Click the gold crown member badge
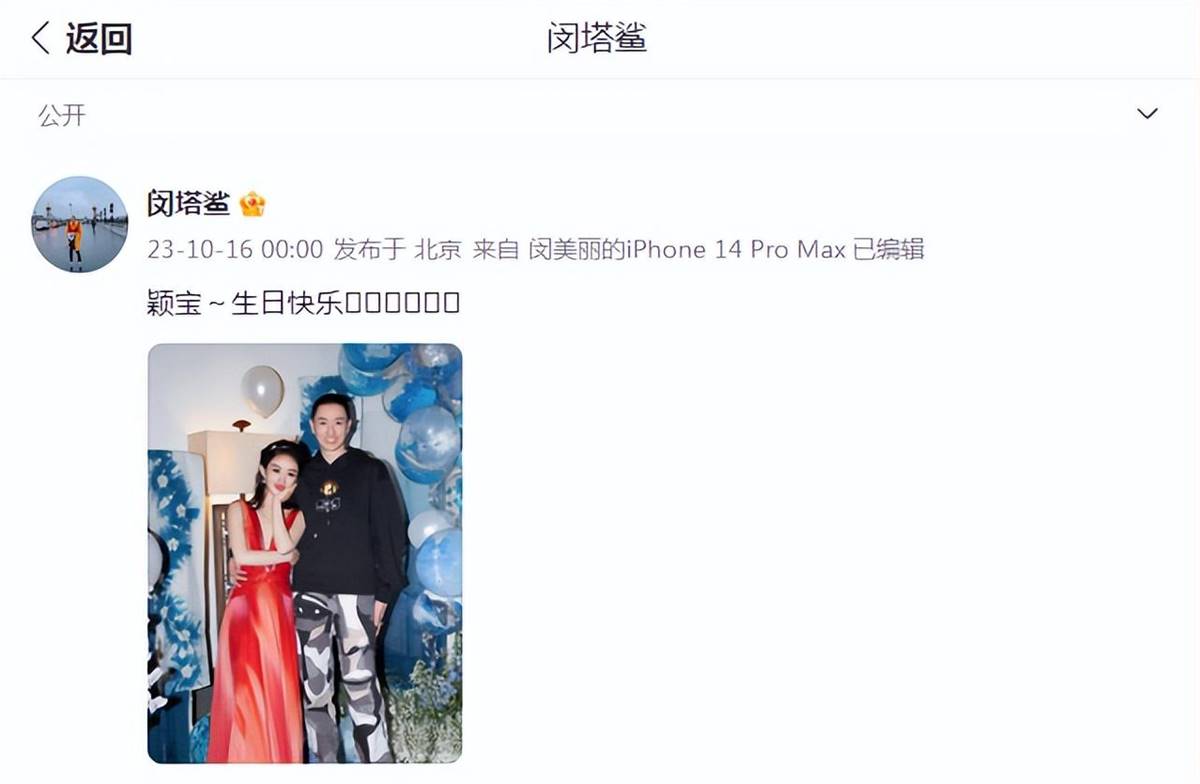 point(252,205)
